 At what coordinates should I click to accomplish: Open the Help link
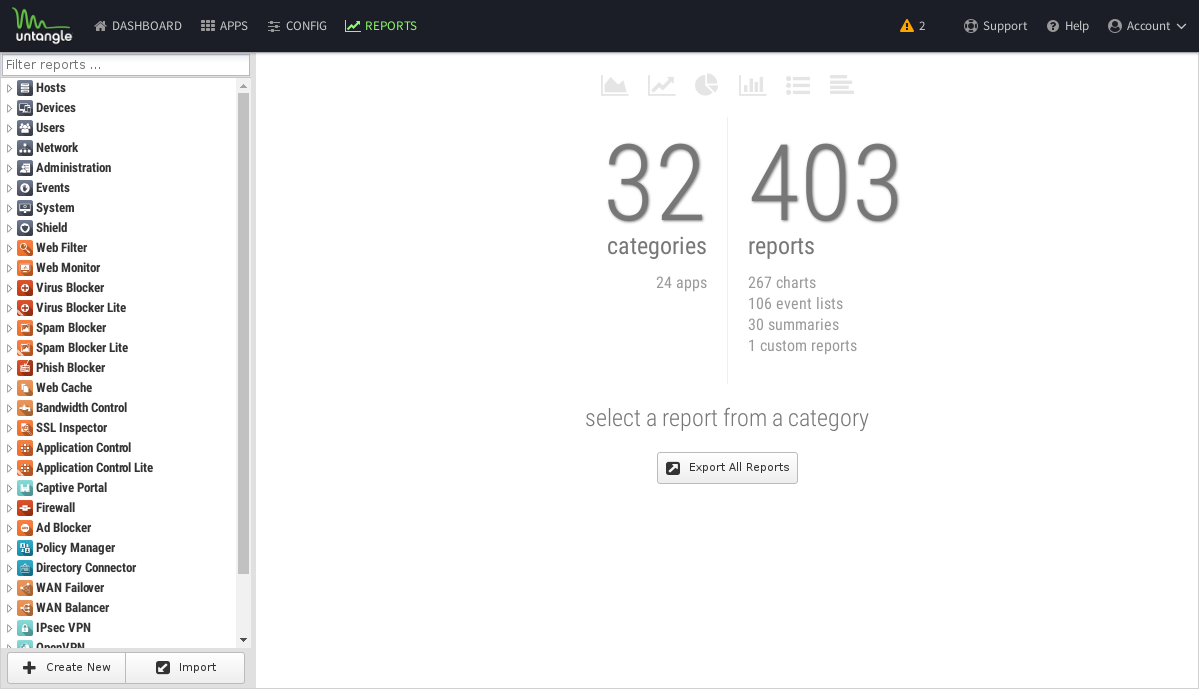1067,26
